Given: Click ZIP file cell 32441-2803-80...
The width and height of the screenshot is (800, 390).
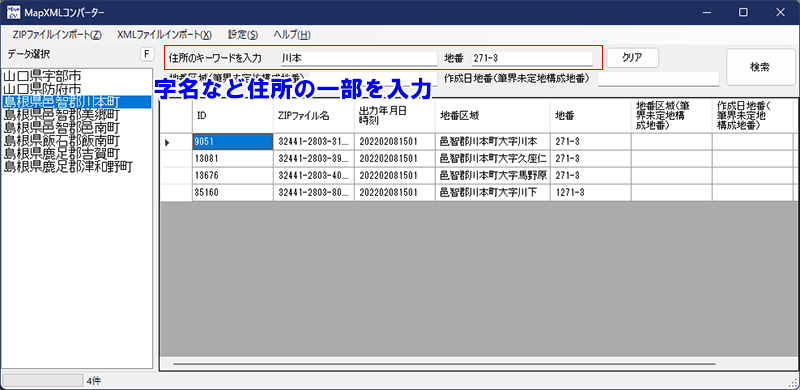Looking at the screenshot, I should (x=314, y=192).
